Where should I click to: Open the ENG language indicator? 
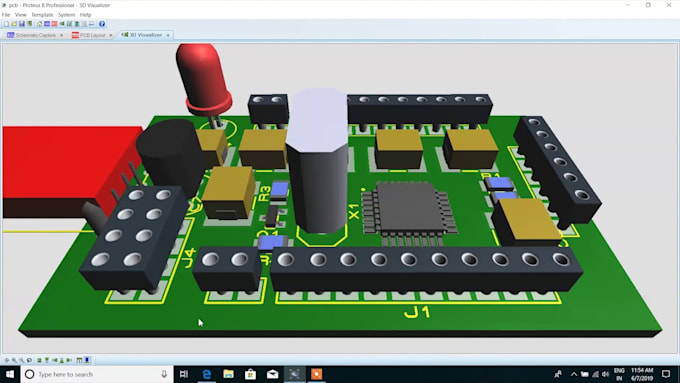(619, 374)
